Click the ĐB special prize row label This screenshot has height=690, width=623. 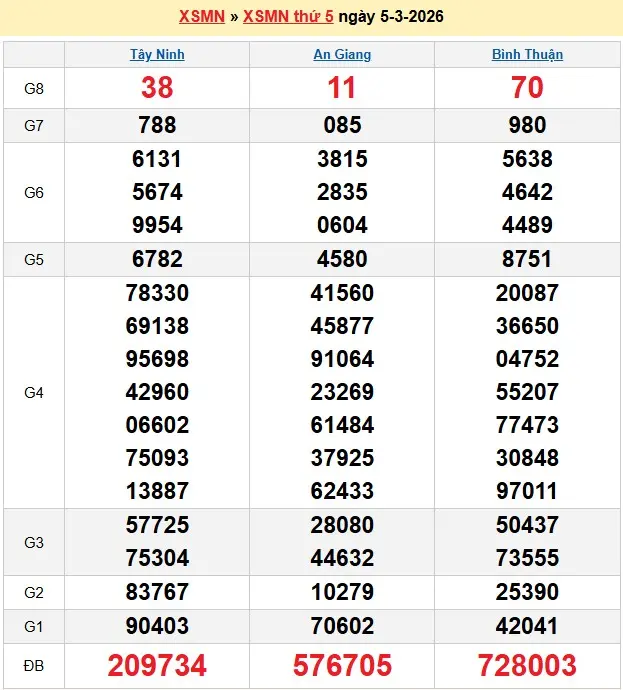pos(34,666)
